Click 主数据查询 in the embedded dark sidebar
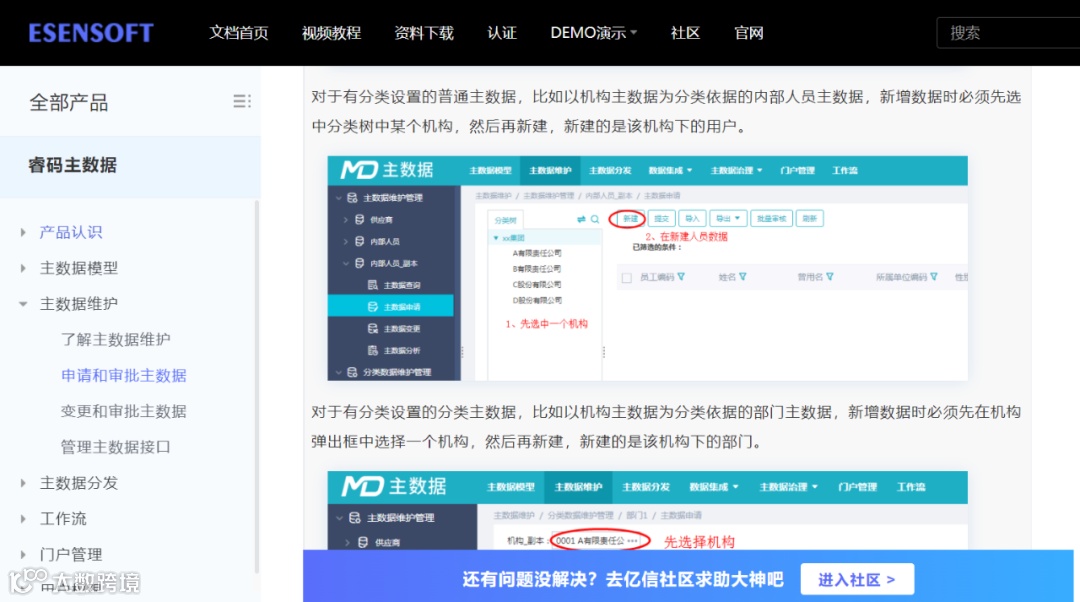Image resolution: width=1080 pixels, height=602 pixels. coord(402,285)
